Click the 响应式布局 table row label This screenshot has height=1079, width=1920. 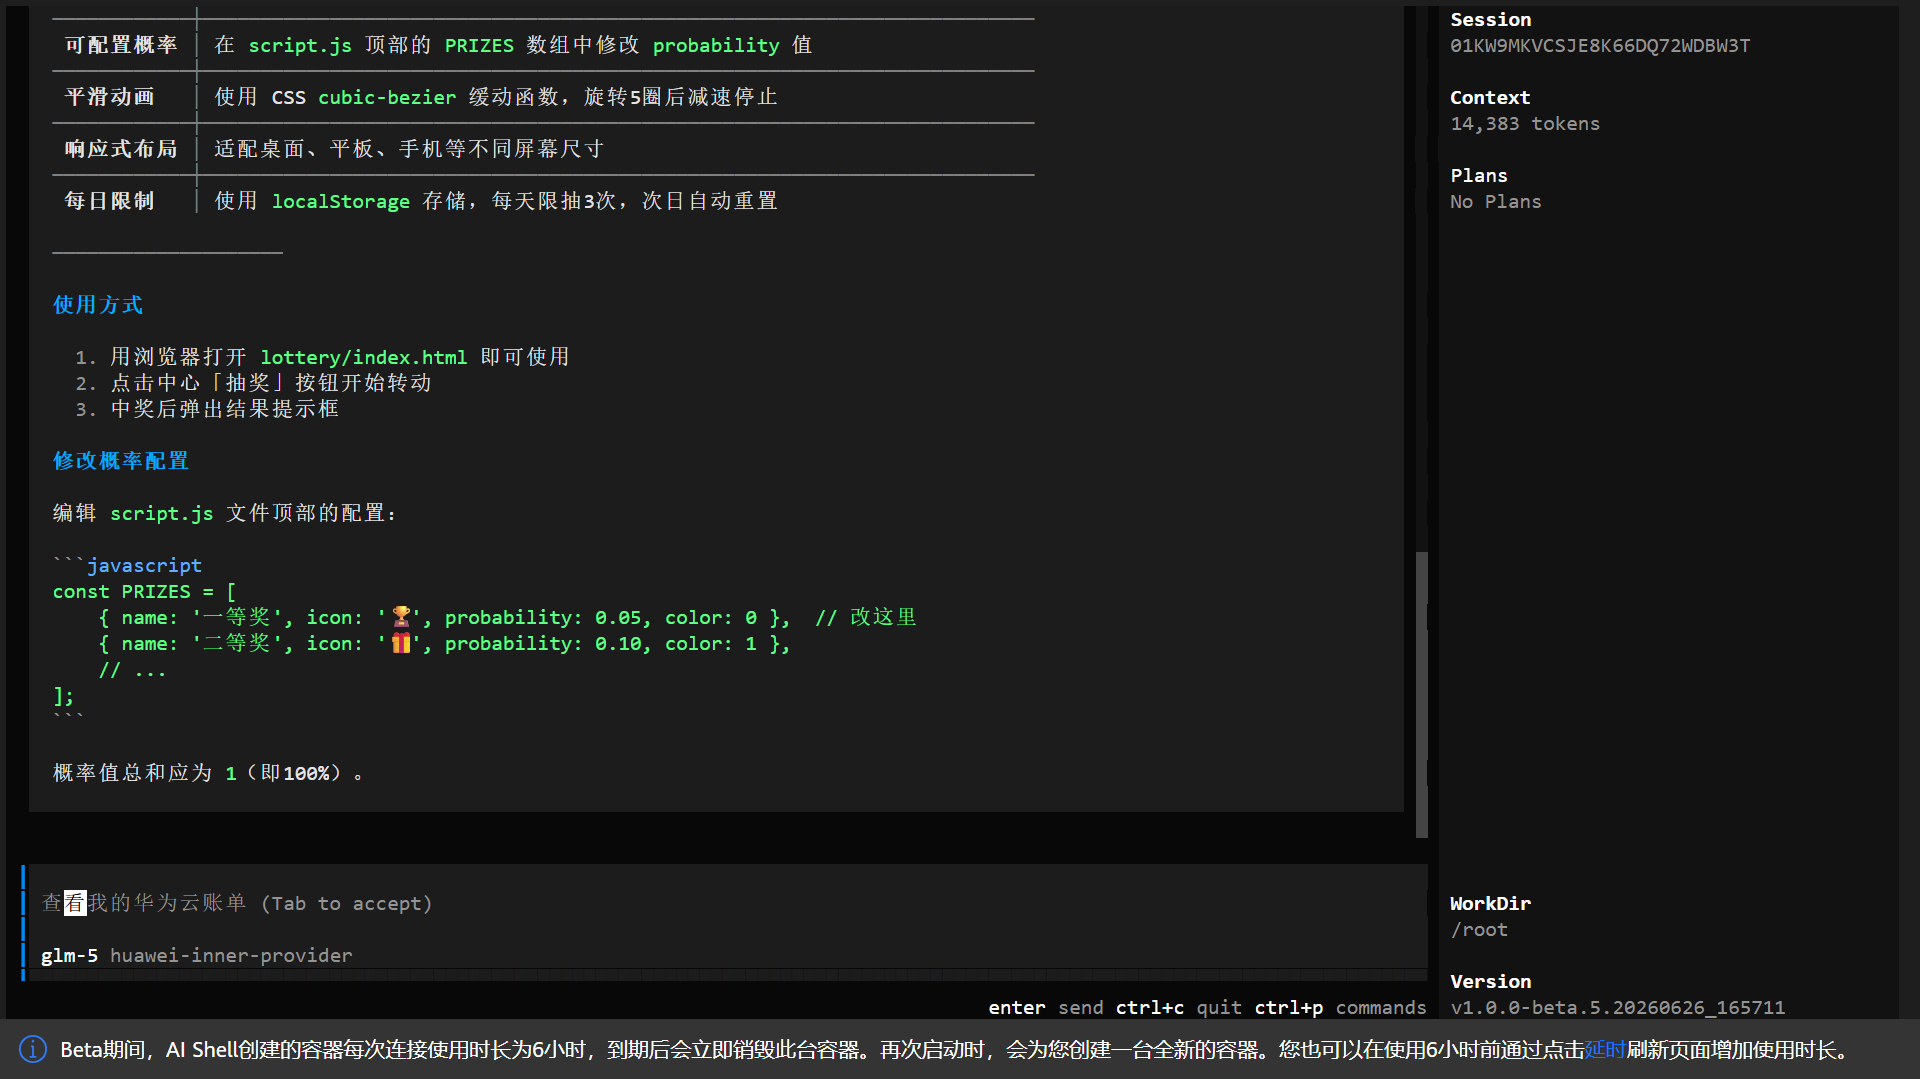click(x=121, y=148)
